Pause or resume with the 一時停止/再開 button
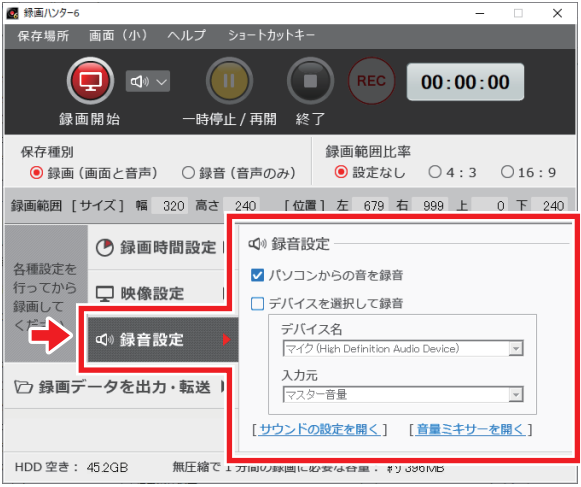This screenshot has height=487, width=581. pos(229,80)
